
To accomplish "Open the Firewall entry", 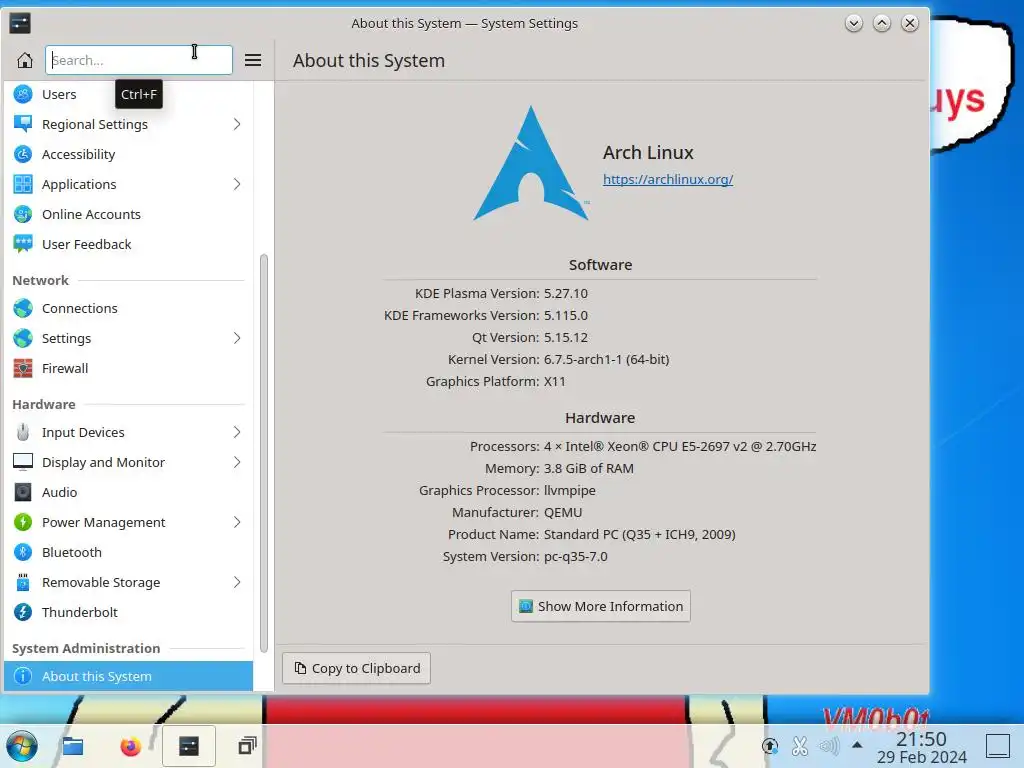I will pos(128,368).
